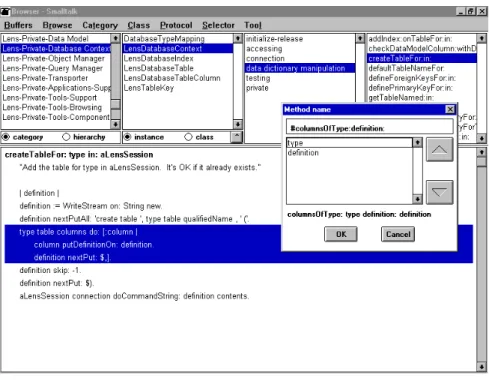Select Lens-Private-Tools-Support category

tap(56, 98)
